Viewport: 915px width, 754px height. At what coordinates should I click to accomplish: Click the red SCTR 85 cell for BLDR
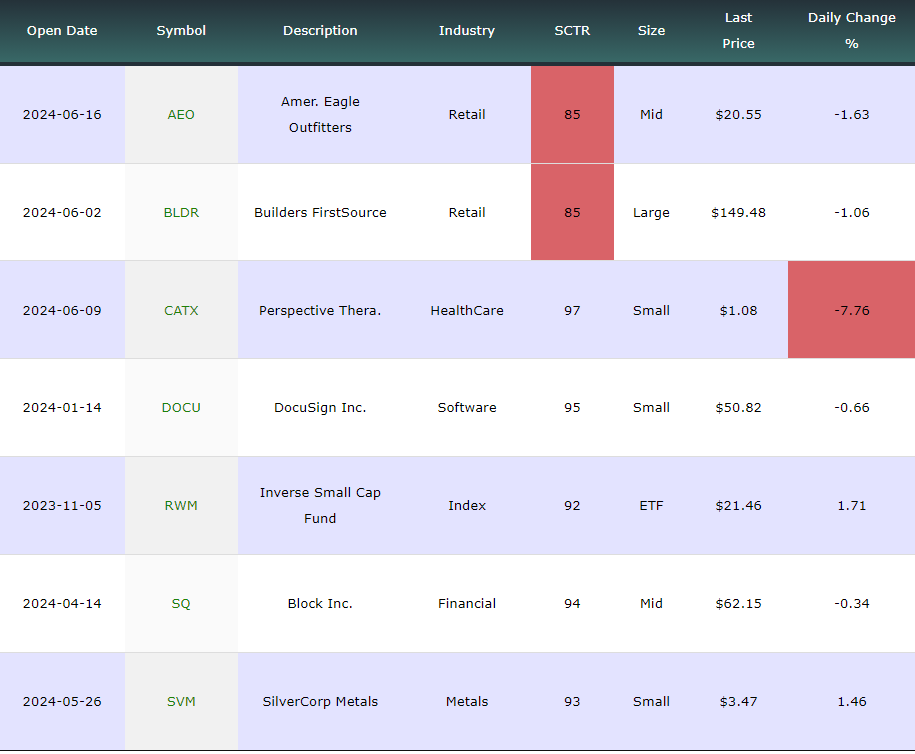click(x=572, y=212)
